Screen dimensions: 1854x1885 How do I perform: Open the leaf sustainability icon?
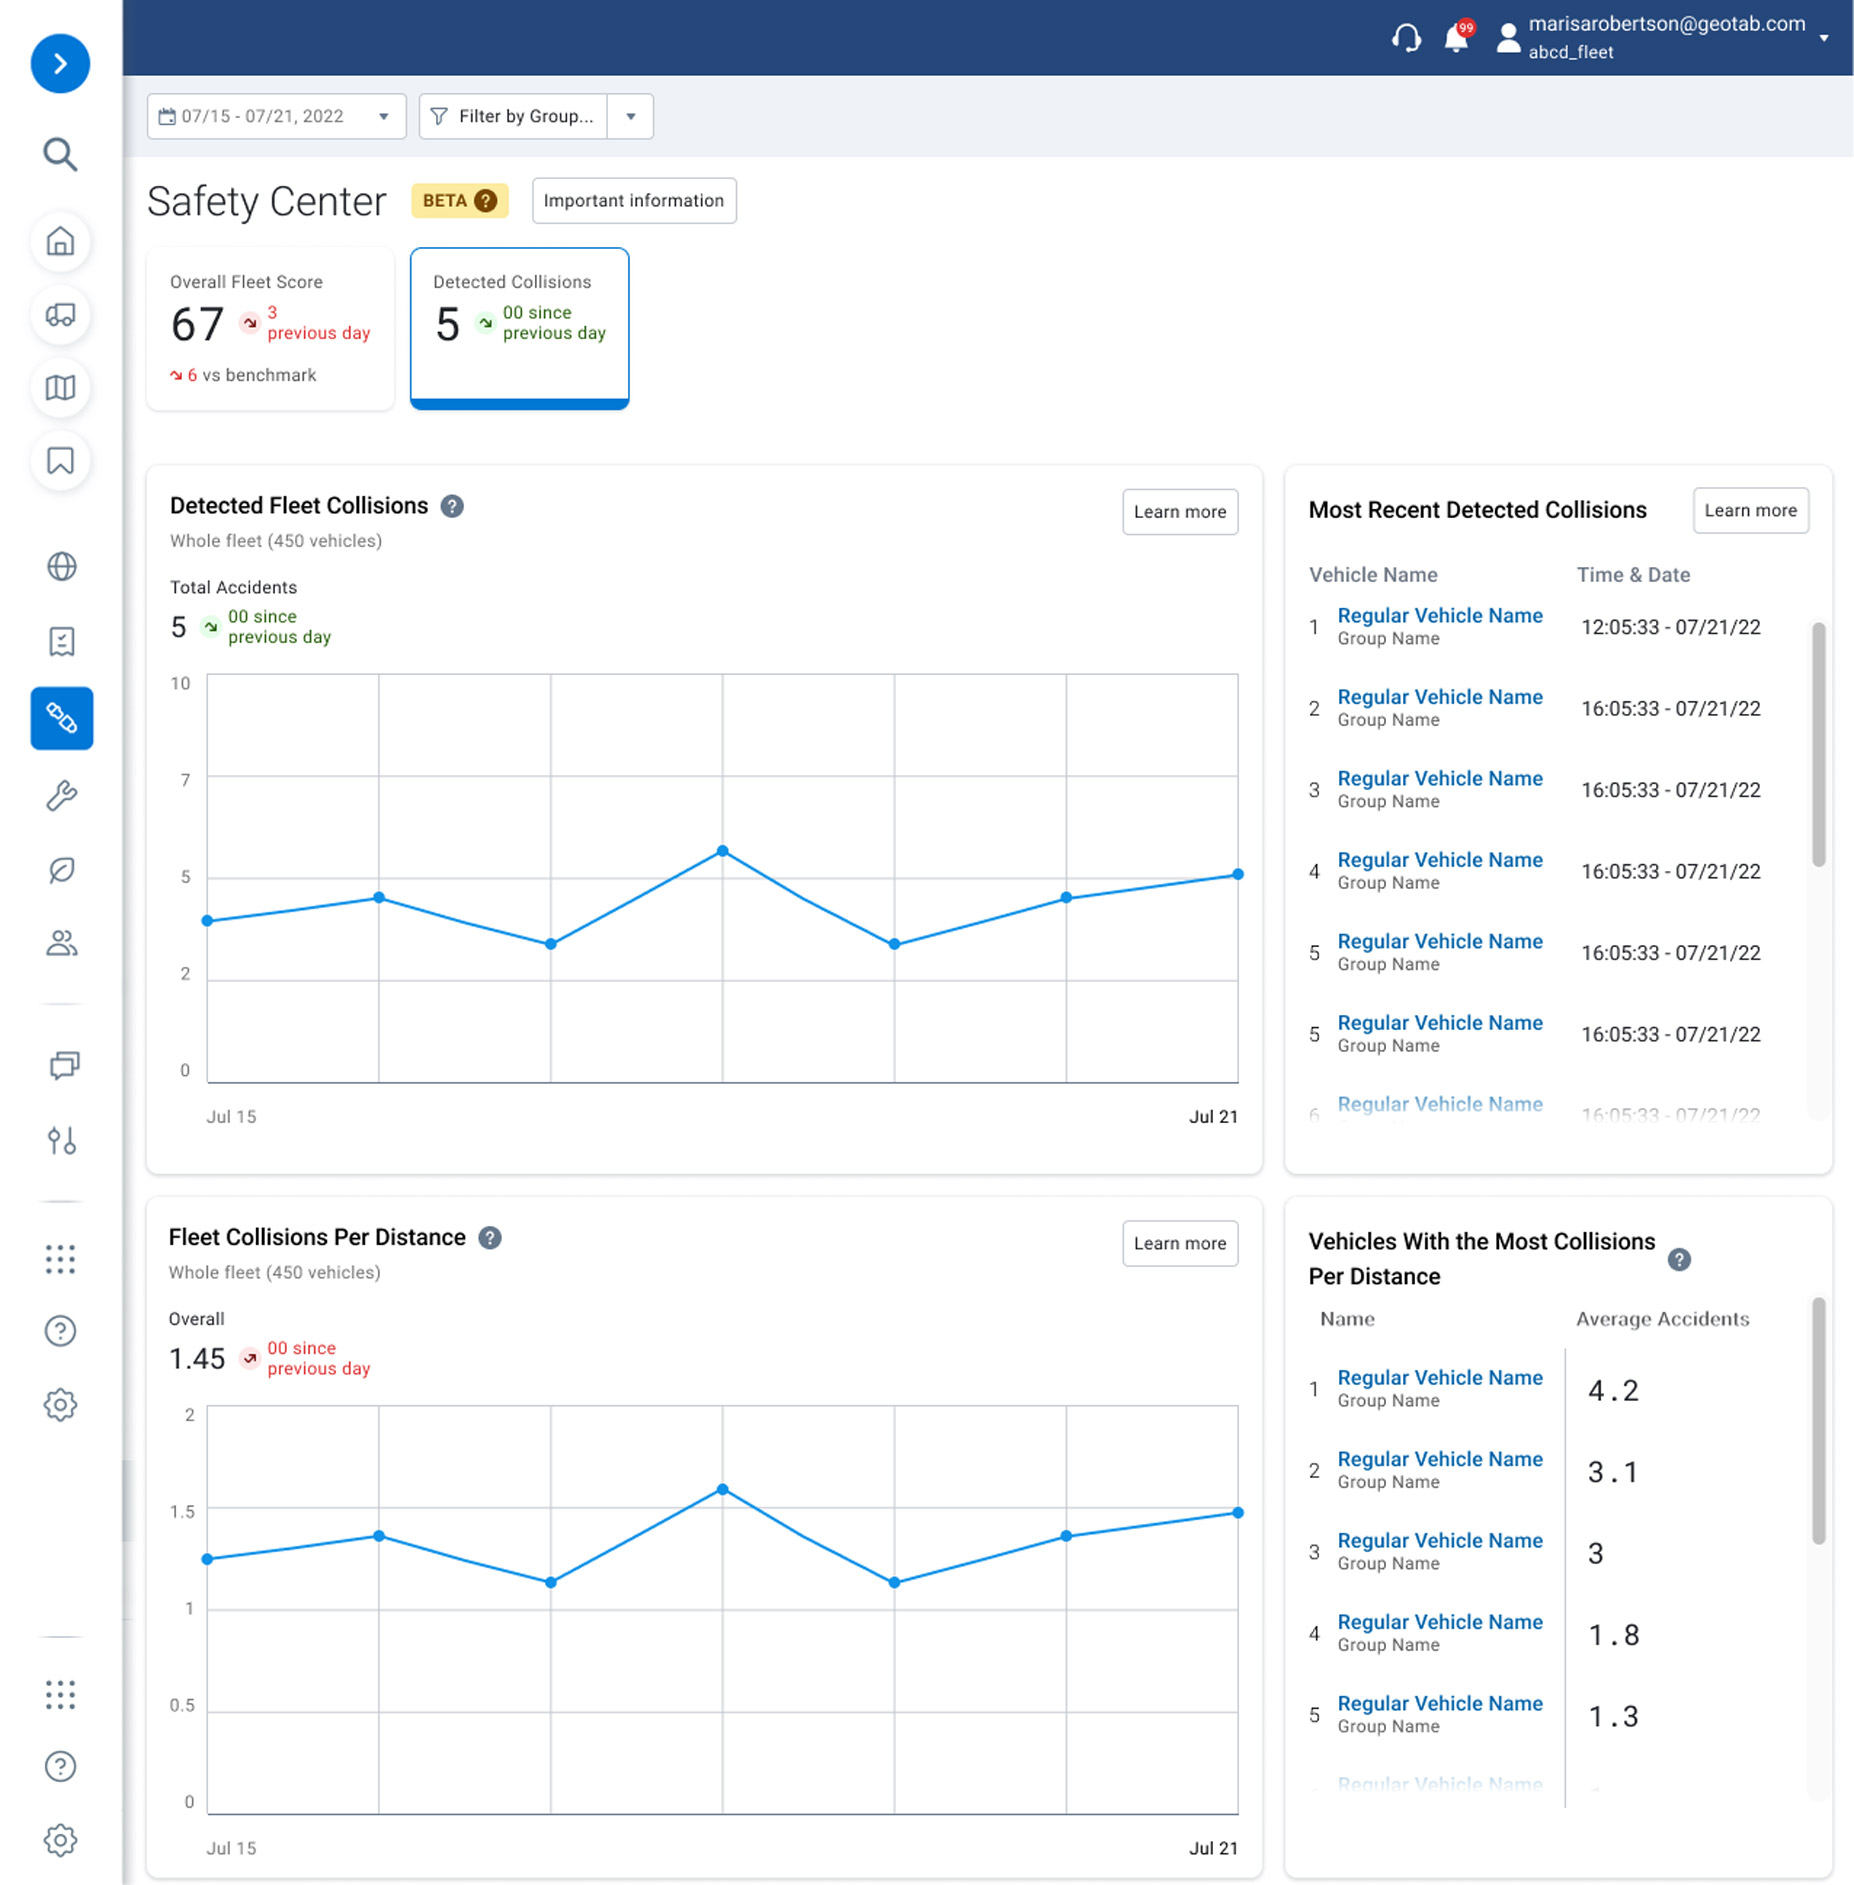click(61, 870)
